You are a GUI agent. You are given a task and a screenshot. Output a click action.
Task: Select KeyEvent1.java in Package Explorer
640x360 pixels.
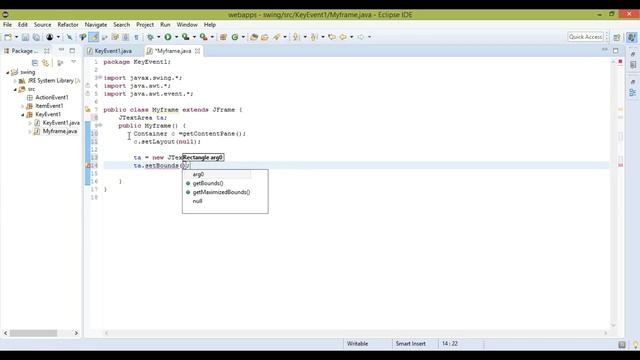[61, 123]
